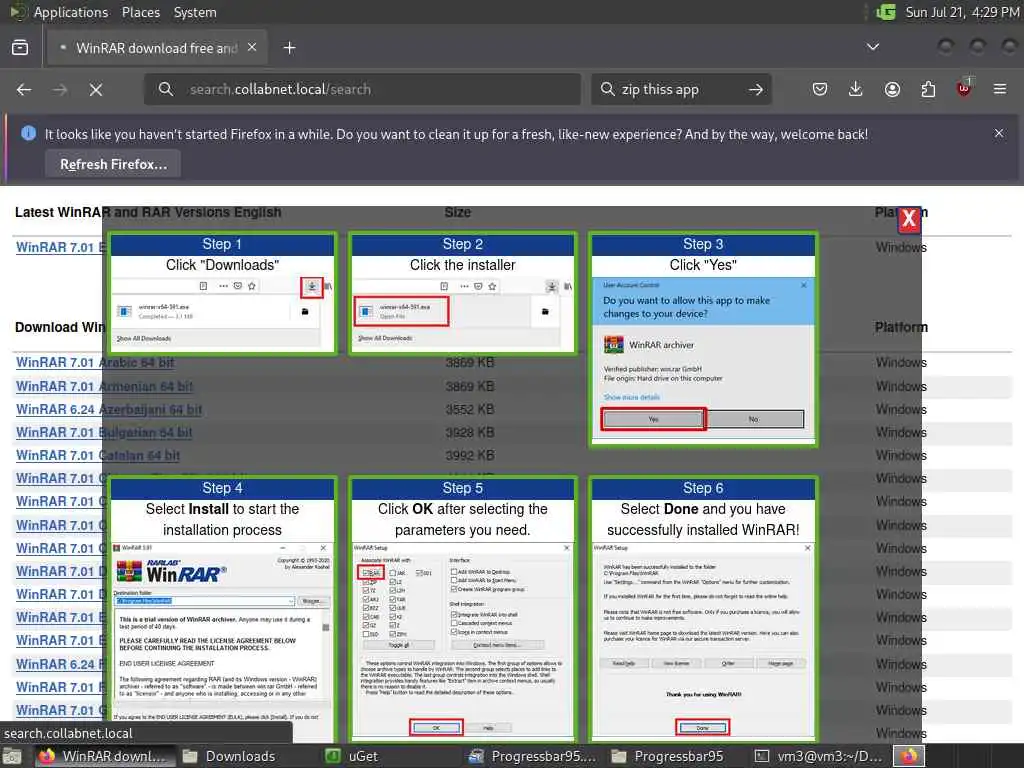
Task: Click the Step 2 installer thumbnail
Action: (x=462, y=293)
